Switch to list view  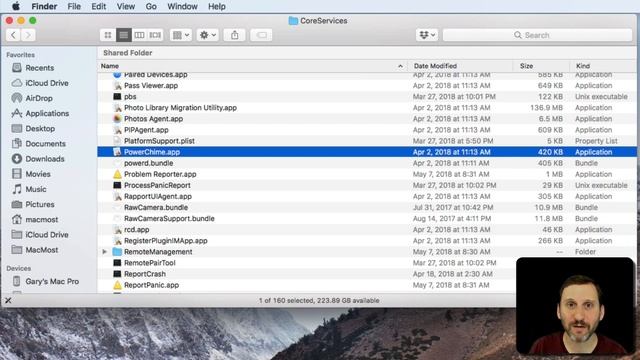(x=123, y=35)
